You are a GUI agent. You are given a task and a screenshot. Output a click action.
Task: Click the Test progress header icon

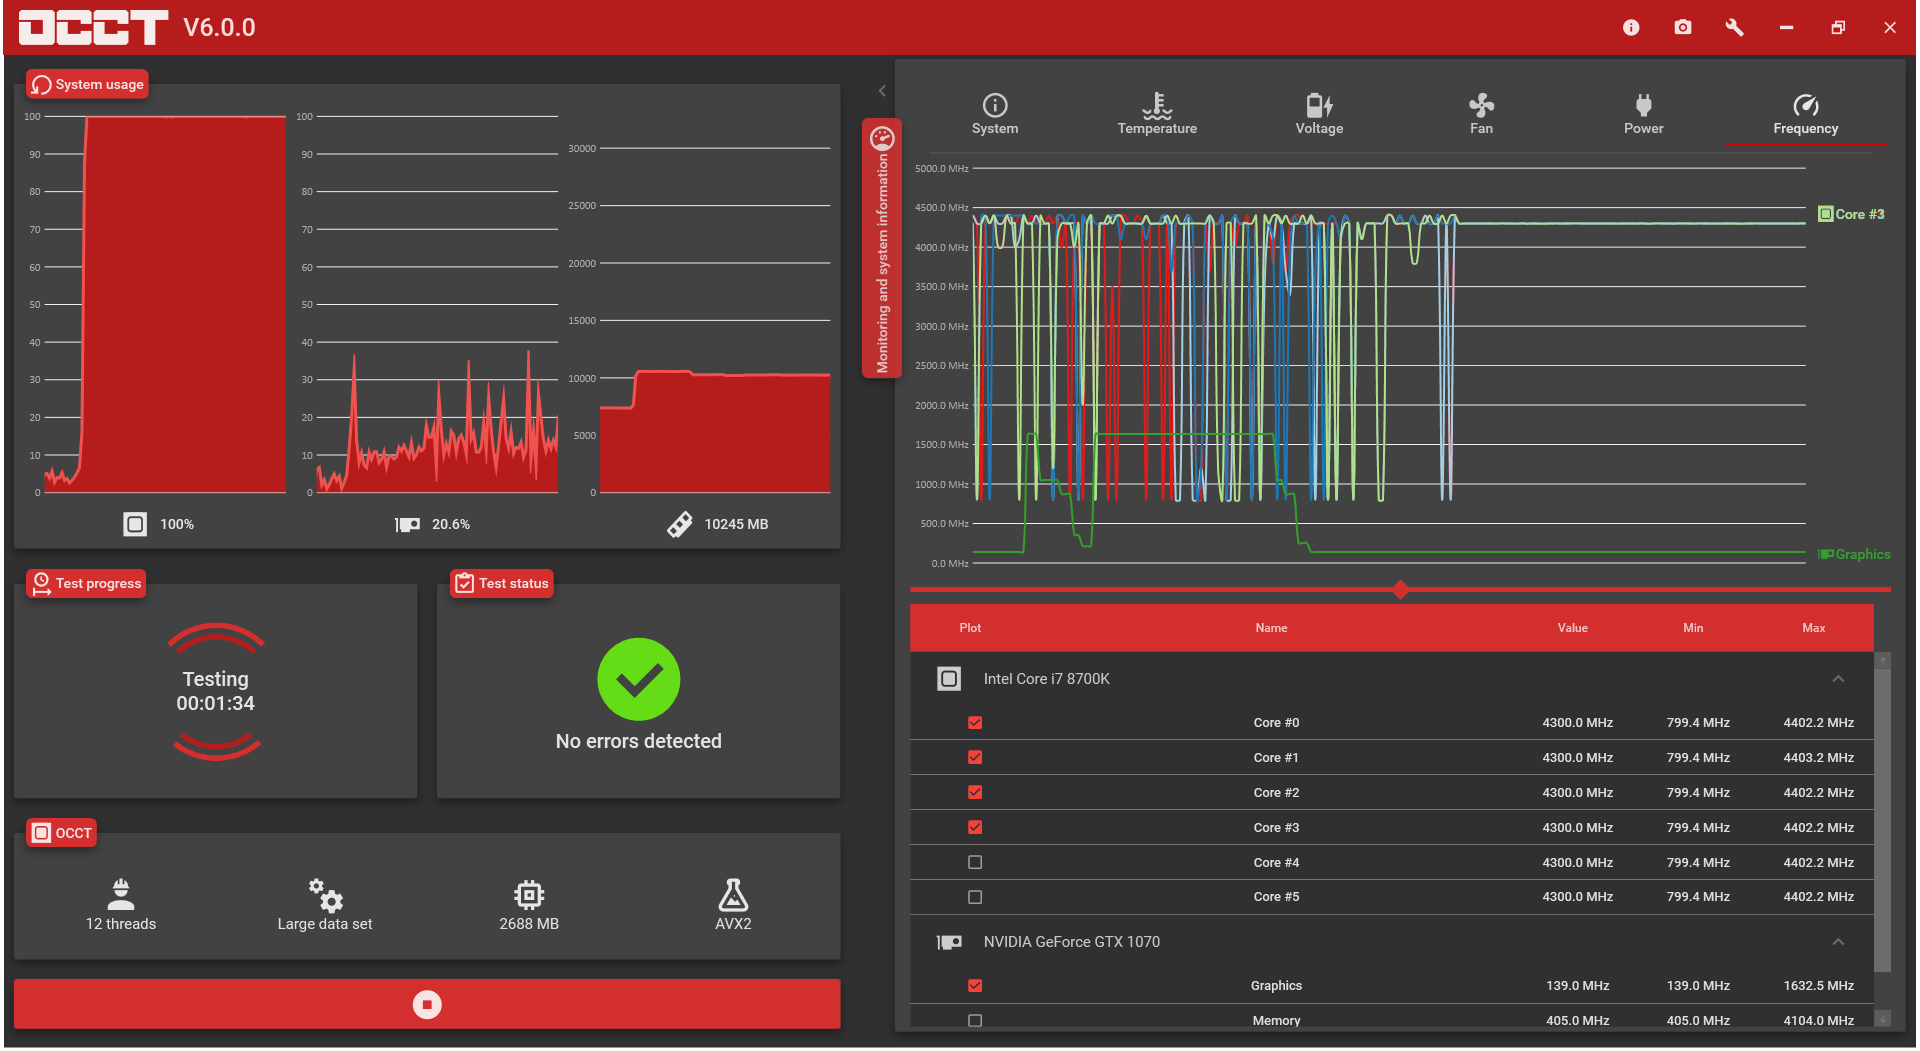click(41, 584)
